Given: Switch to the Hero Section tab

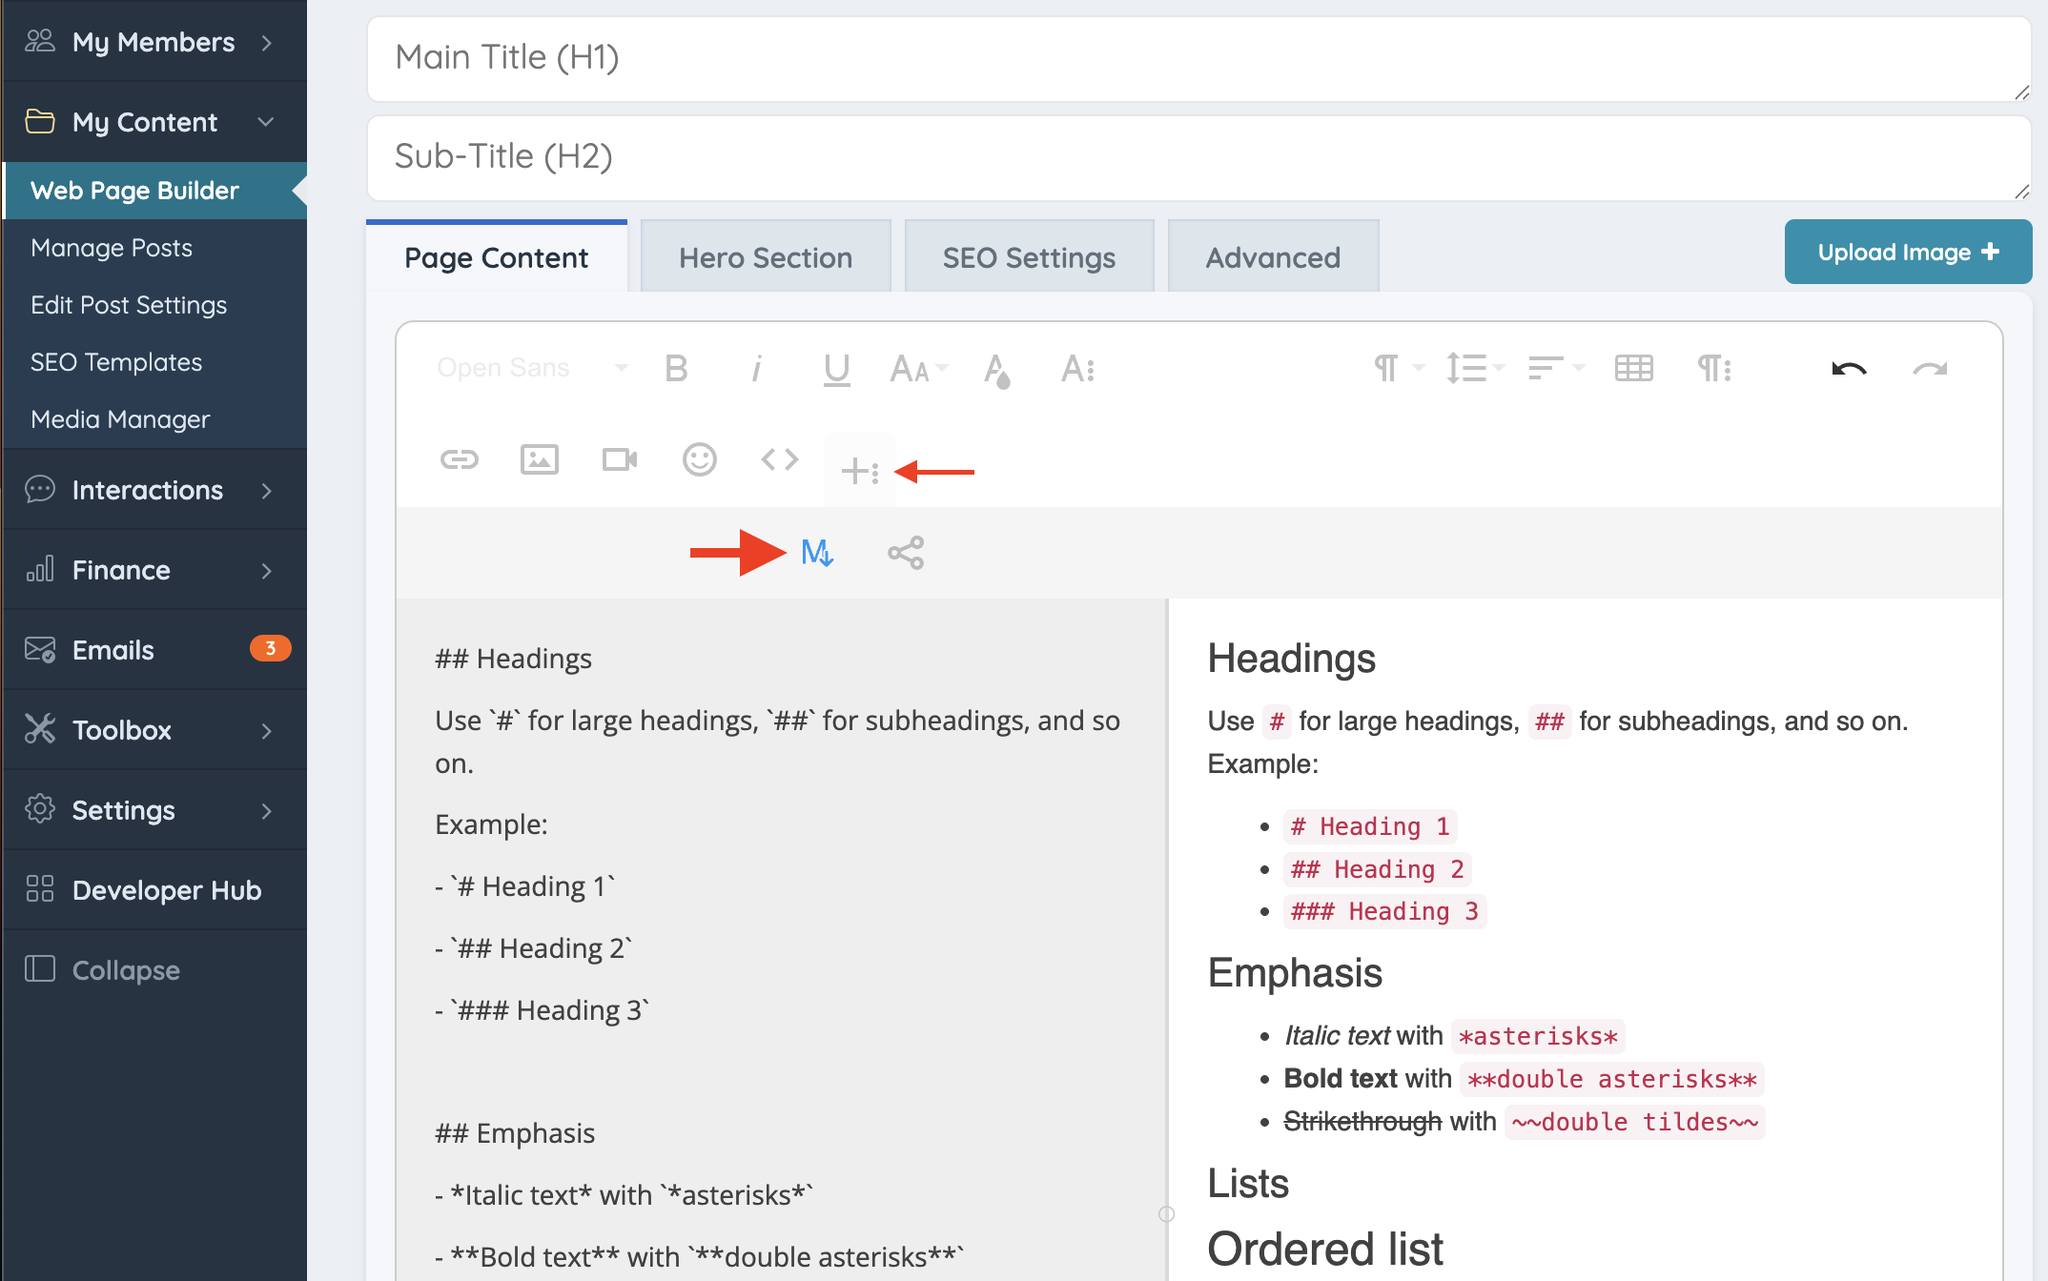Looking at the screenshot, I should point(765,257).
